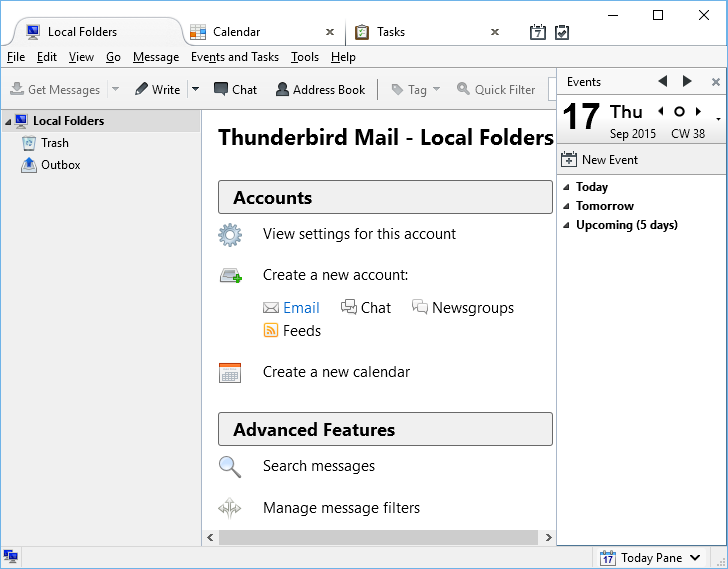Collapse the Today events section

[566, 188]
